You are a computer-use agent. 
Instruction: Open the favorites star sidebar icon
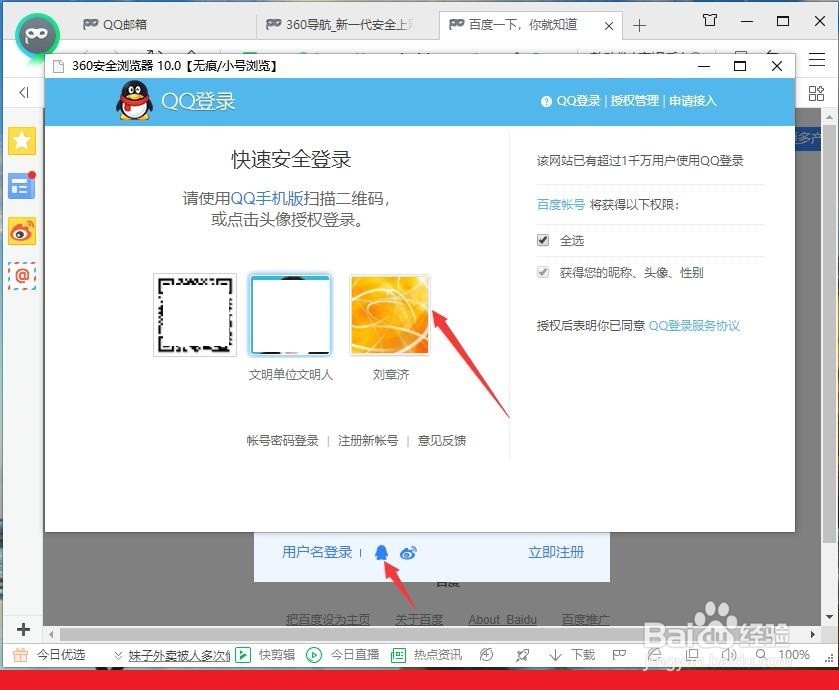[22, 141]
